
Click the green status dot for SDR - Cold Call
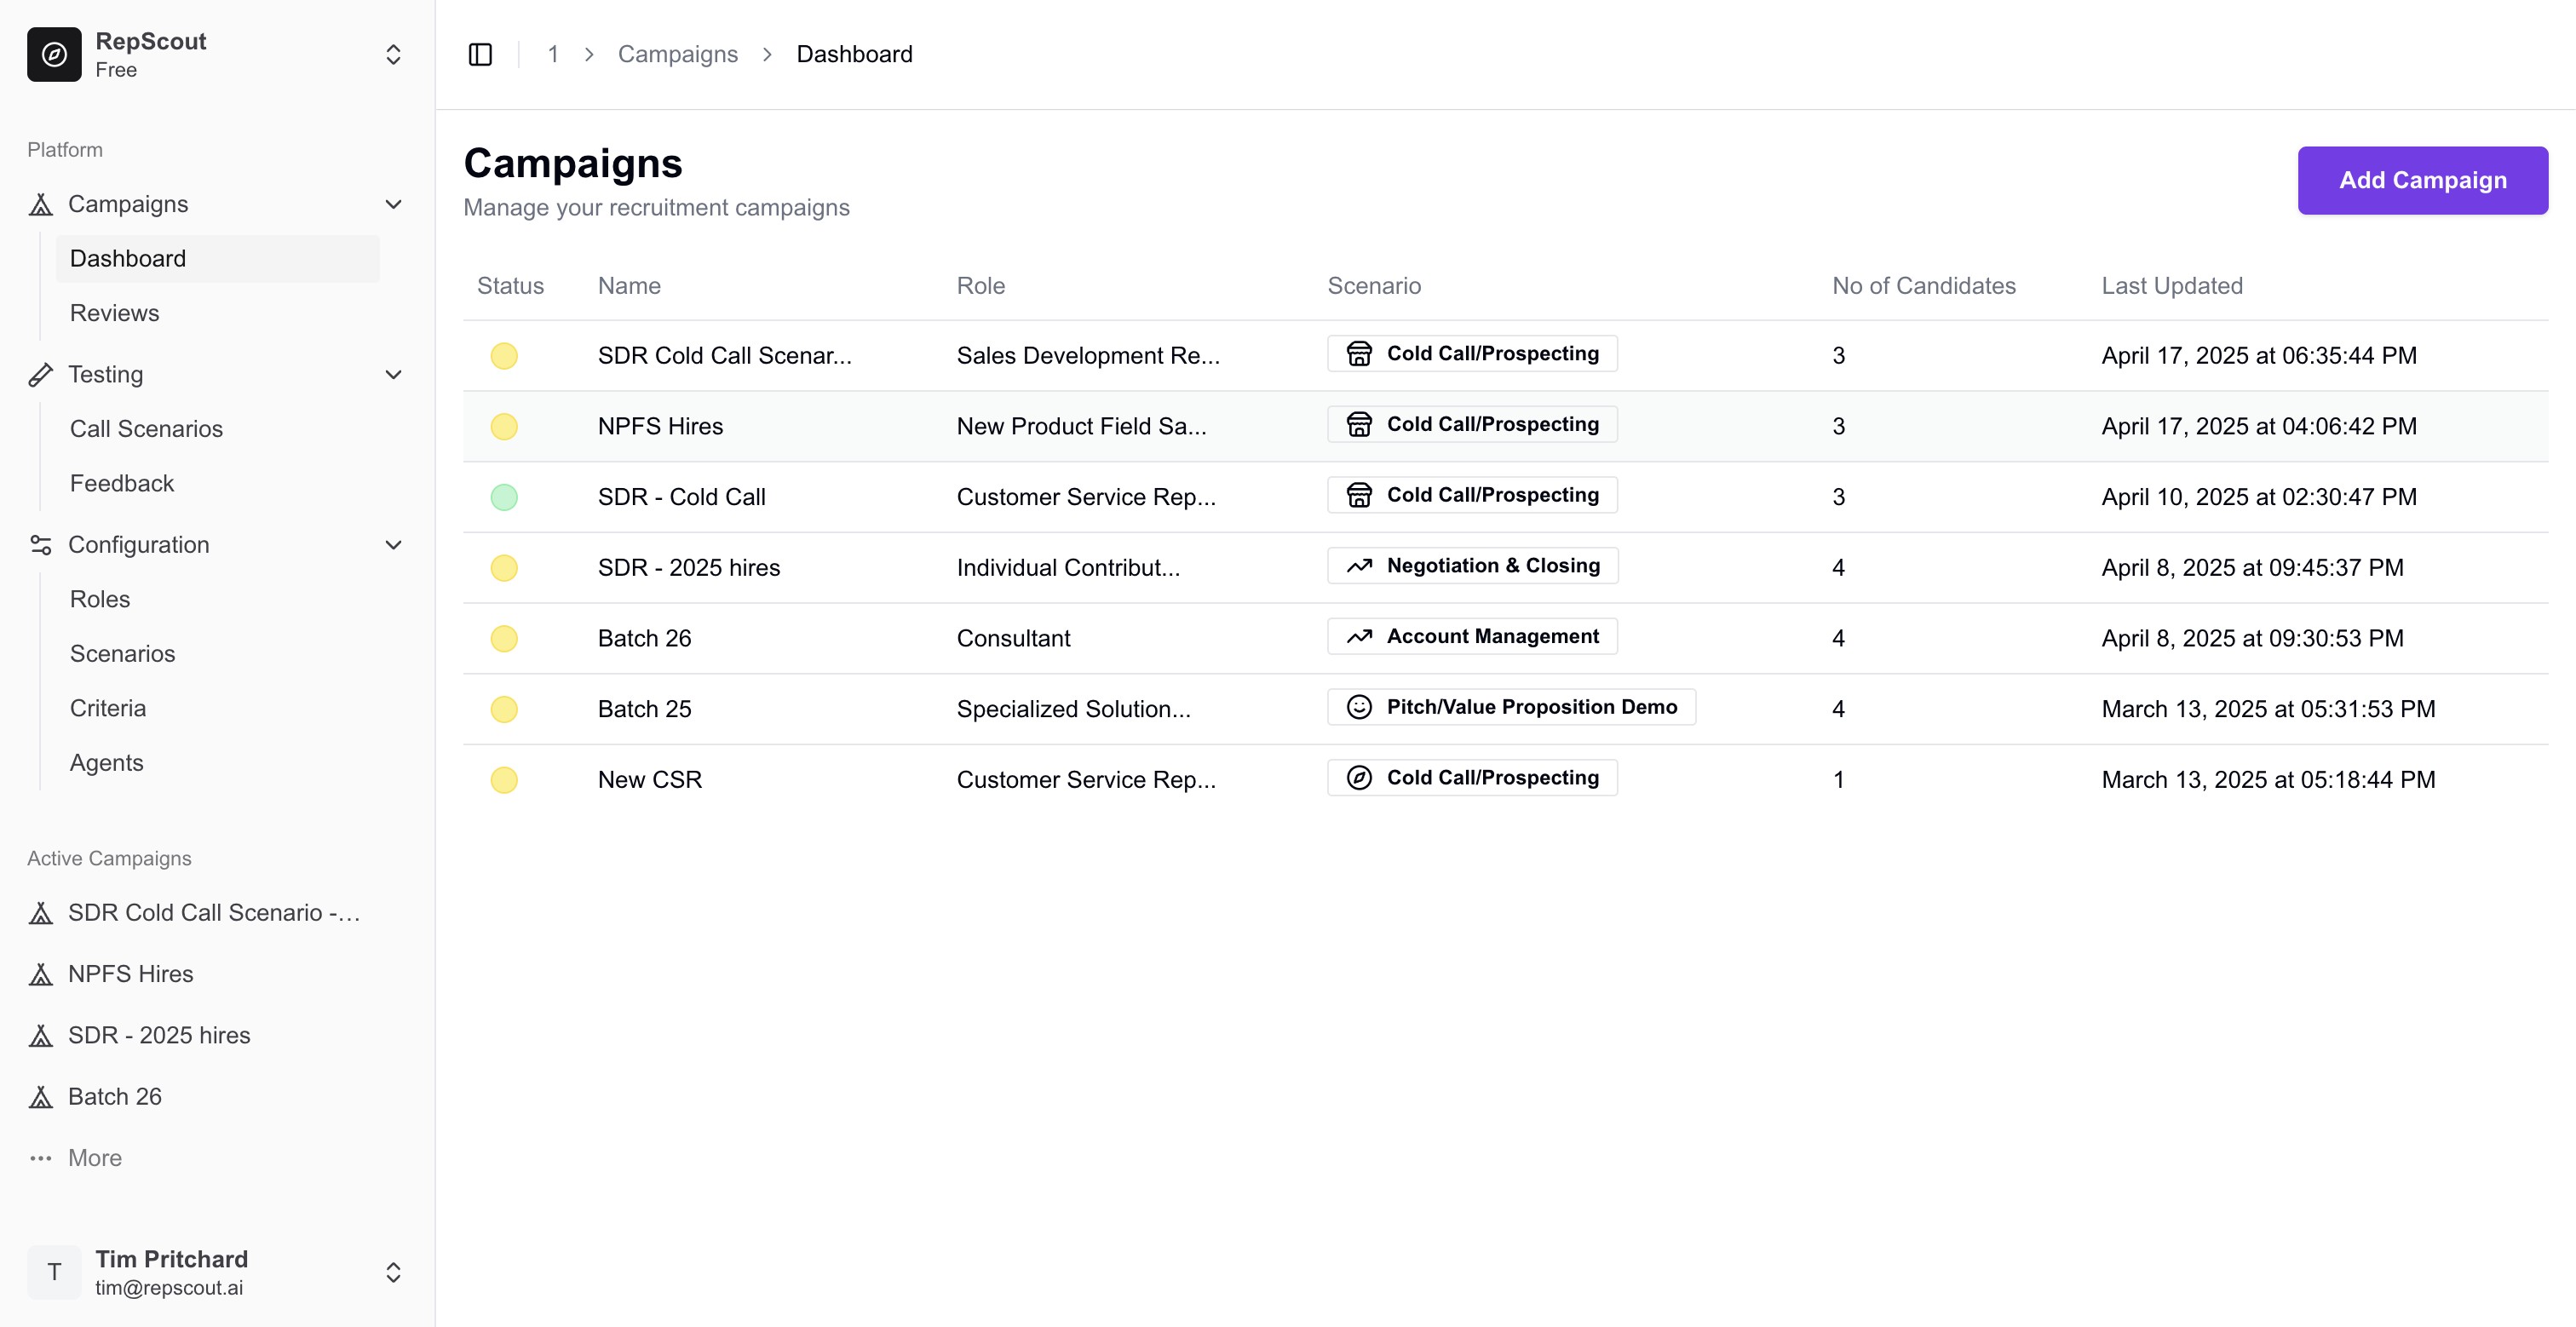(x=504, y=497)
